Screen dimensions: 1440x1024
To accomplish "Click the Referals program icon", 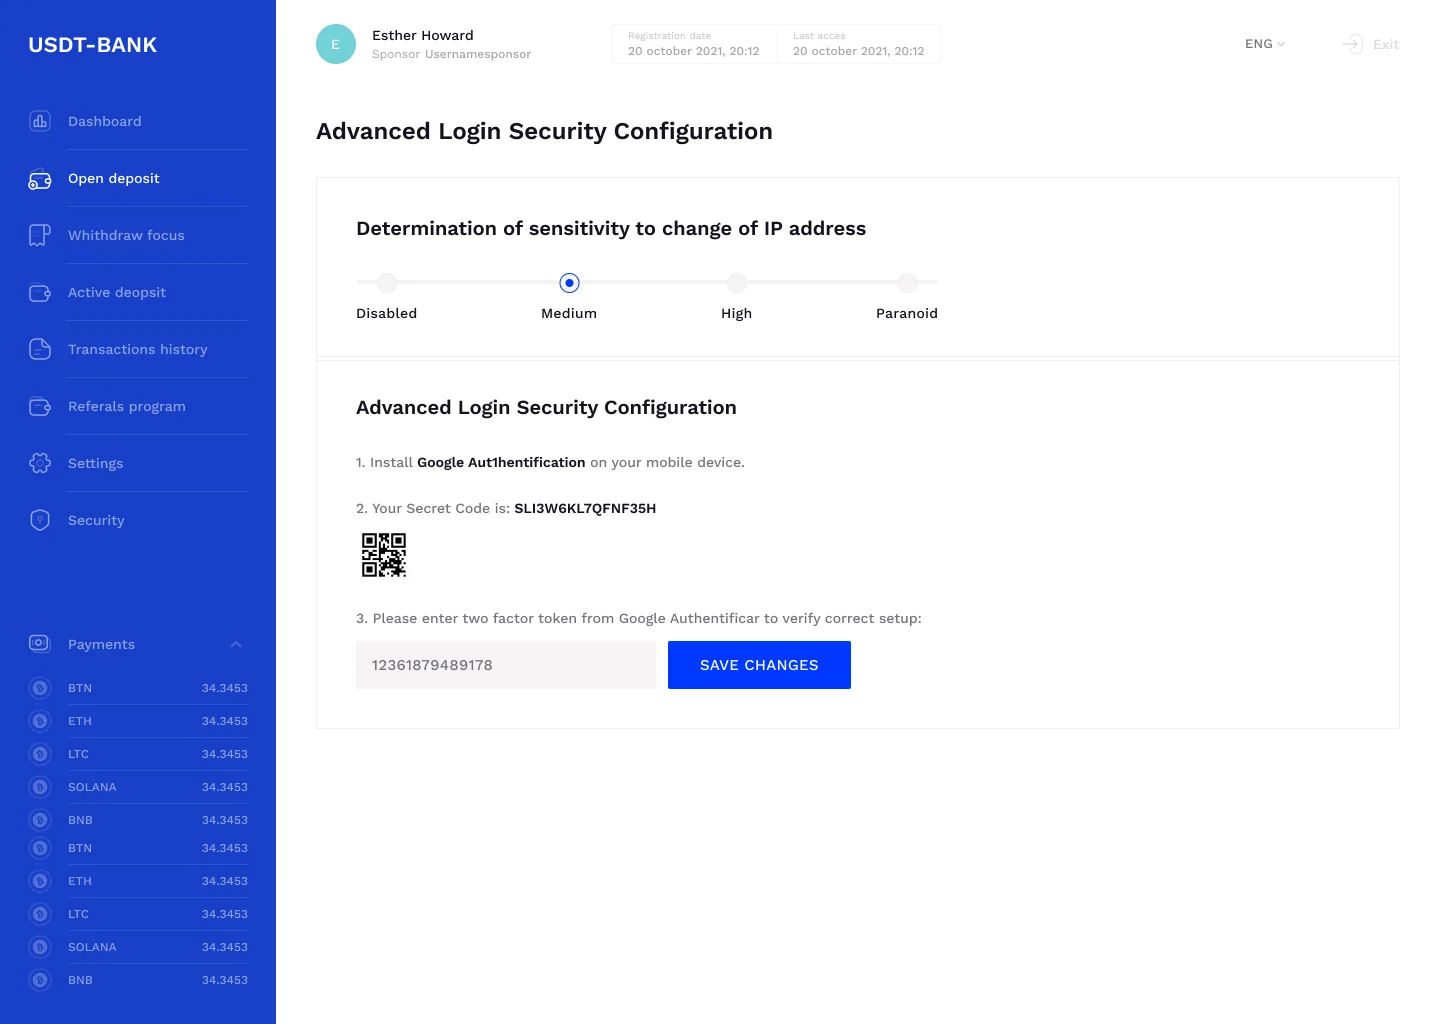I will (x=40, y=406).
